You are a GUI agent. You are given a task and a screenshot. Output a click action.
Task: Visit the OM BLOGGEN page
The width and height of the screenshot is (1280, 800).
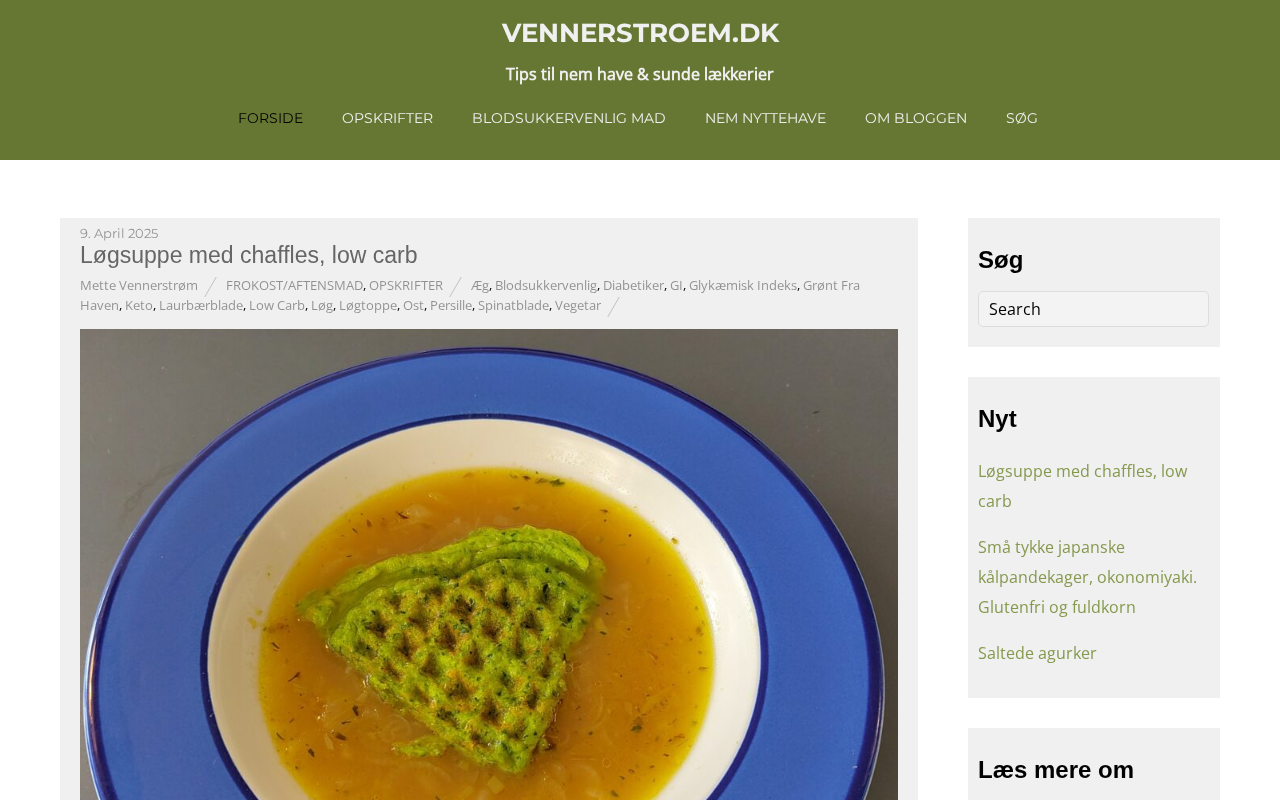(916, 118)
